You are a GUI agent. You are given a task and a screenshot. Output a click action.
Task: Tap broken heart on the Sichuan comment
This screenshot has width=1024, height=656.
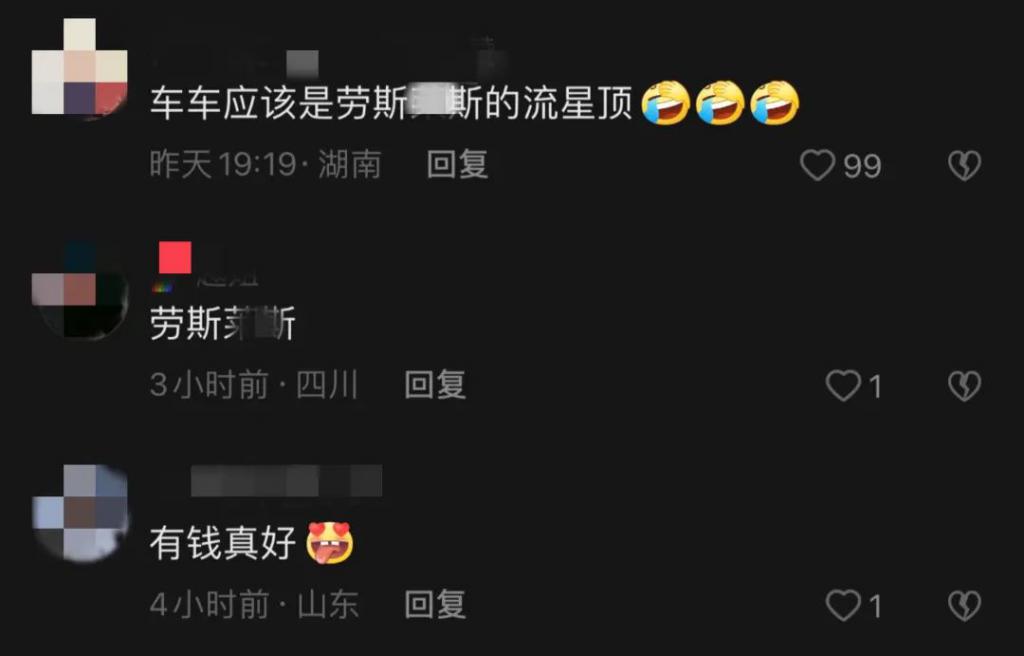coord(965,385)
